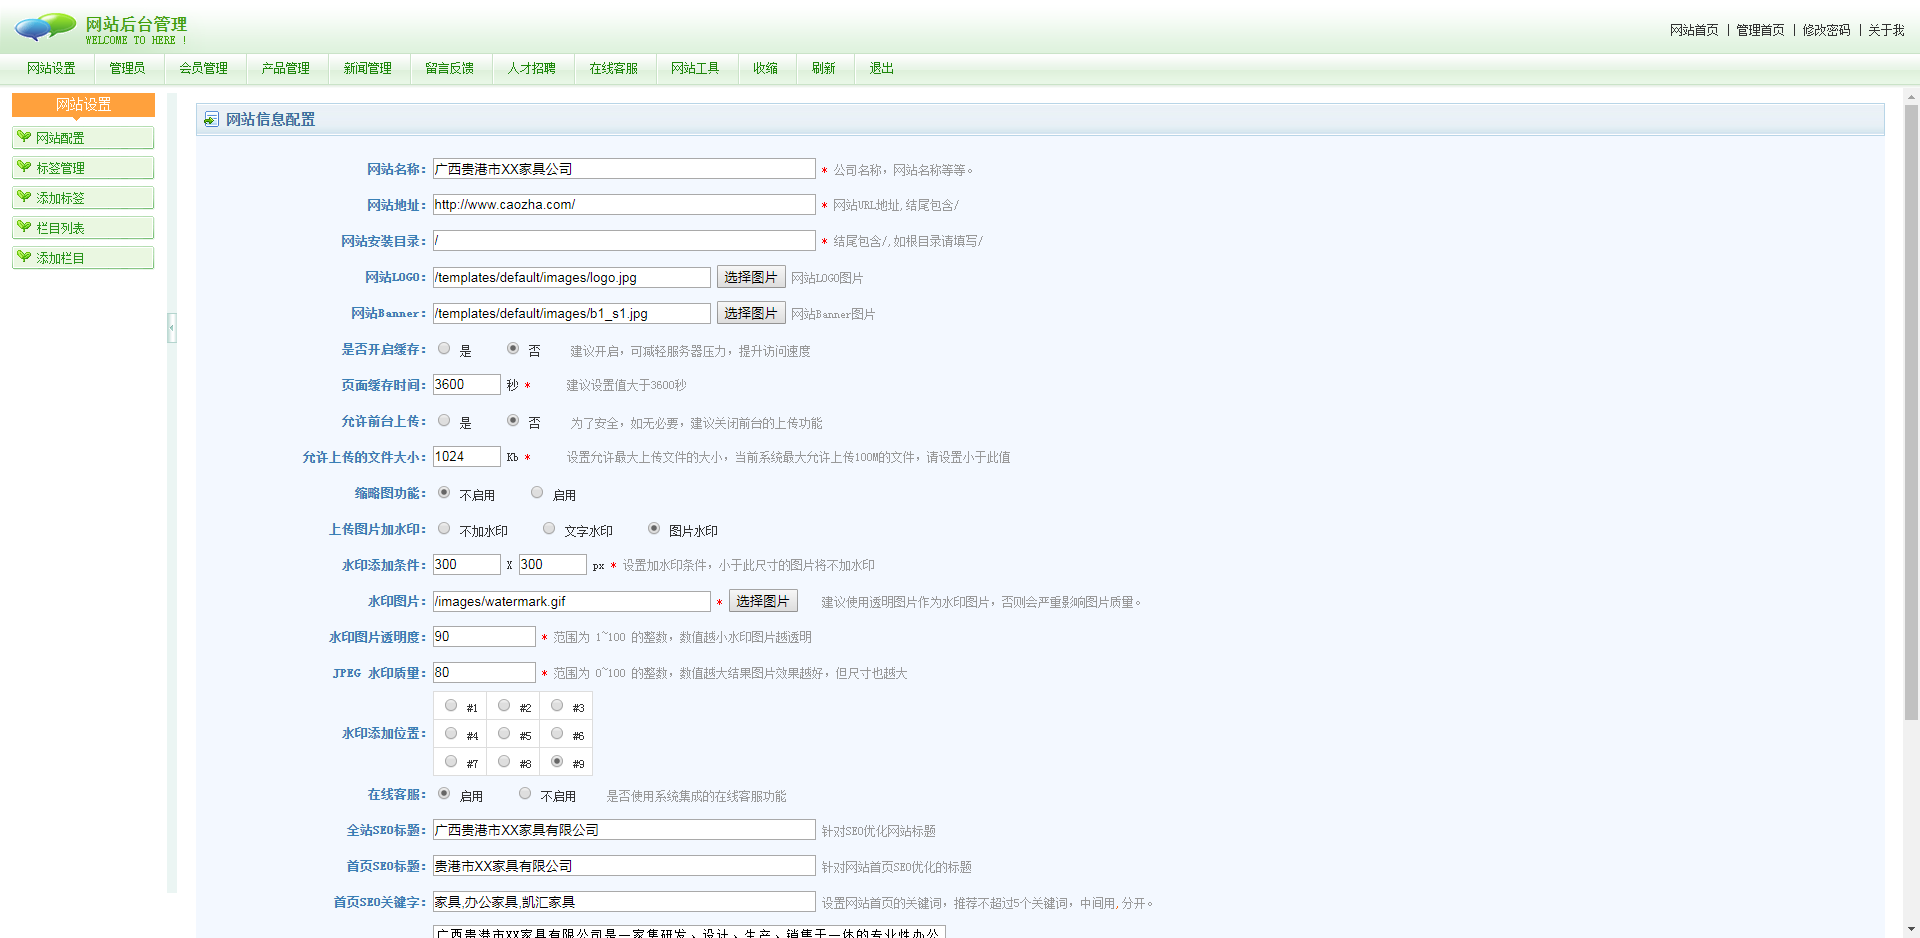The height and width of the screenshot is (938, 1920).
Task: Open the 新闻管理 menu
Action: 368,68
